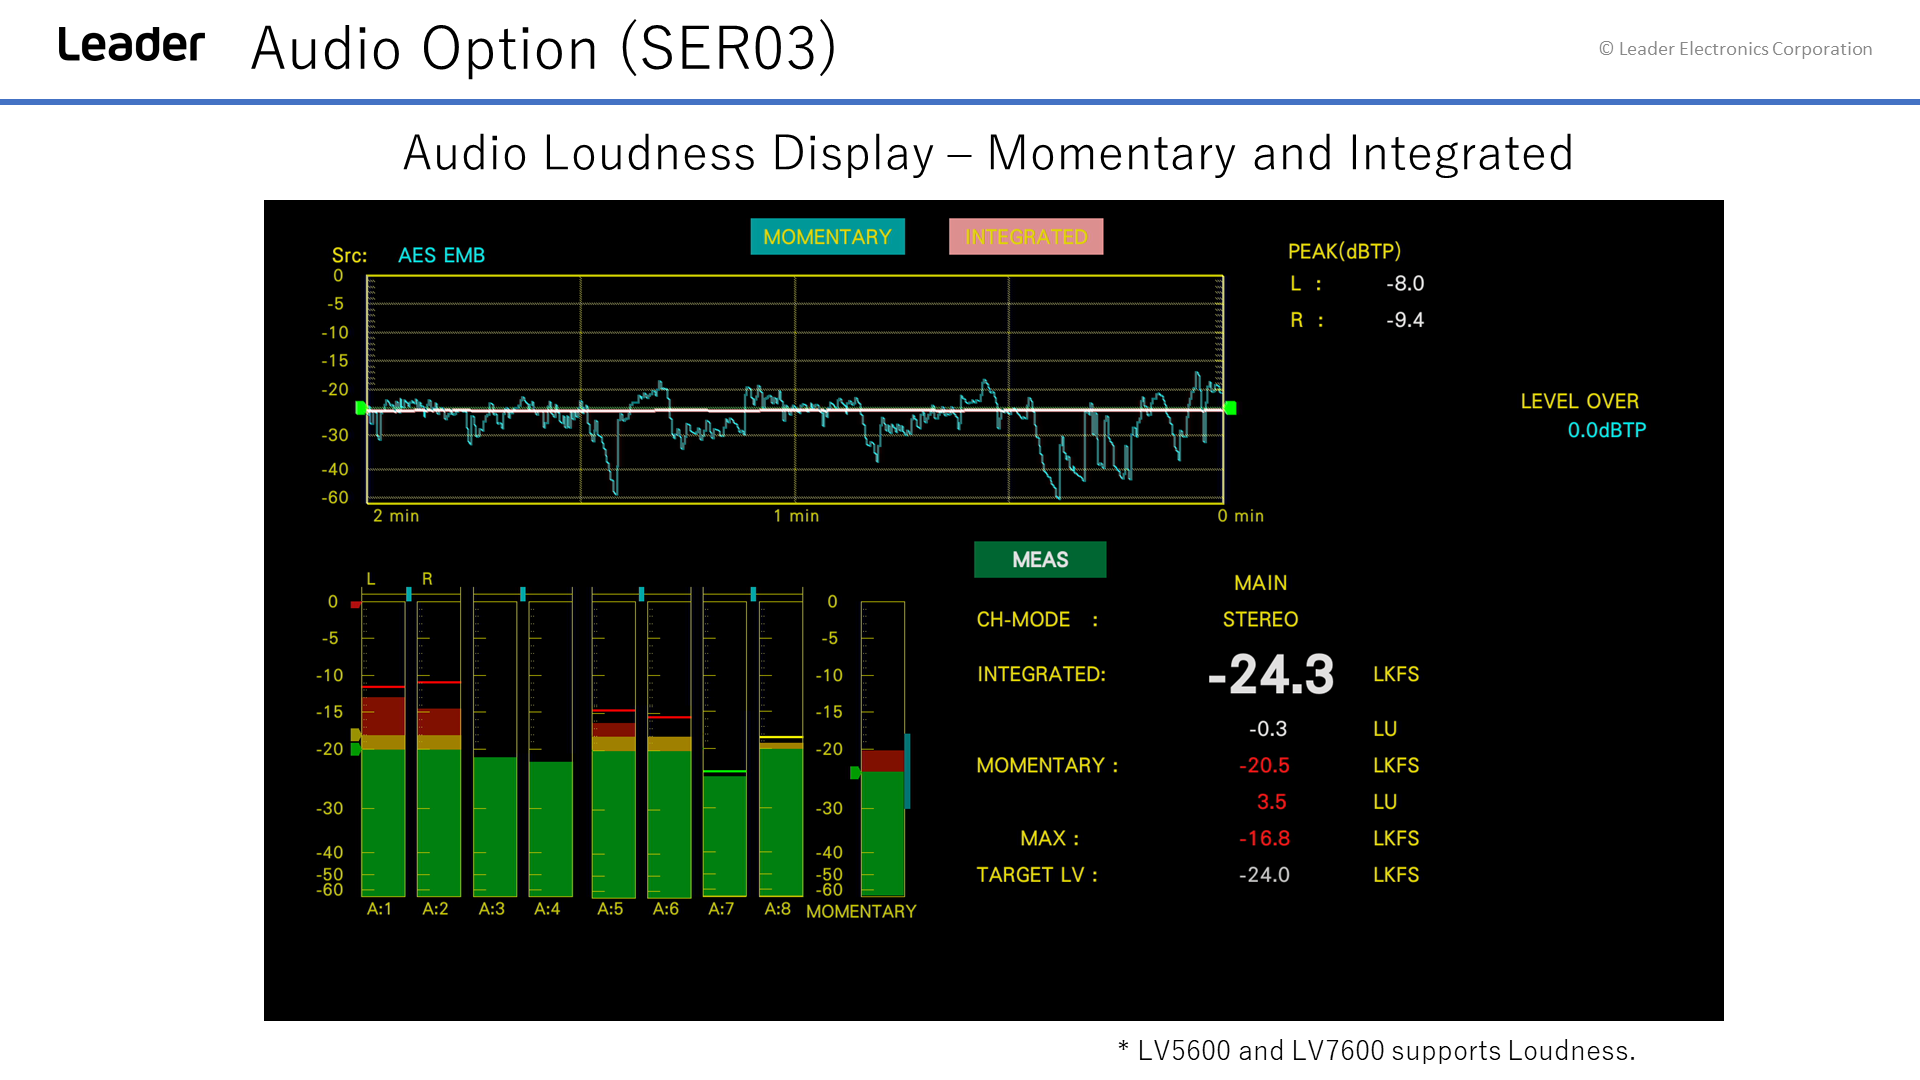
Task: Select the green MEAS indicator
Action: [x=1040, y=560]
